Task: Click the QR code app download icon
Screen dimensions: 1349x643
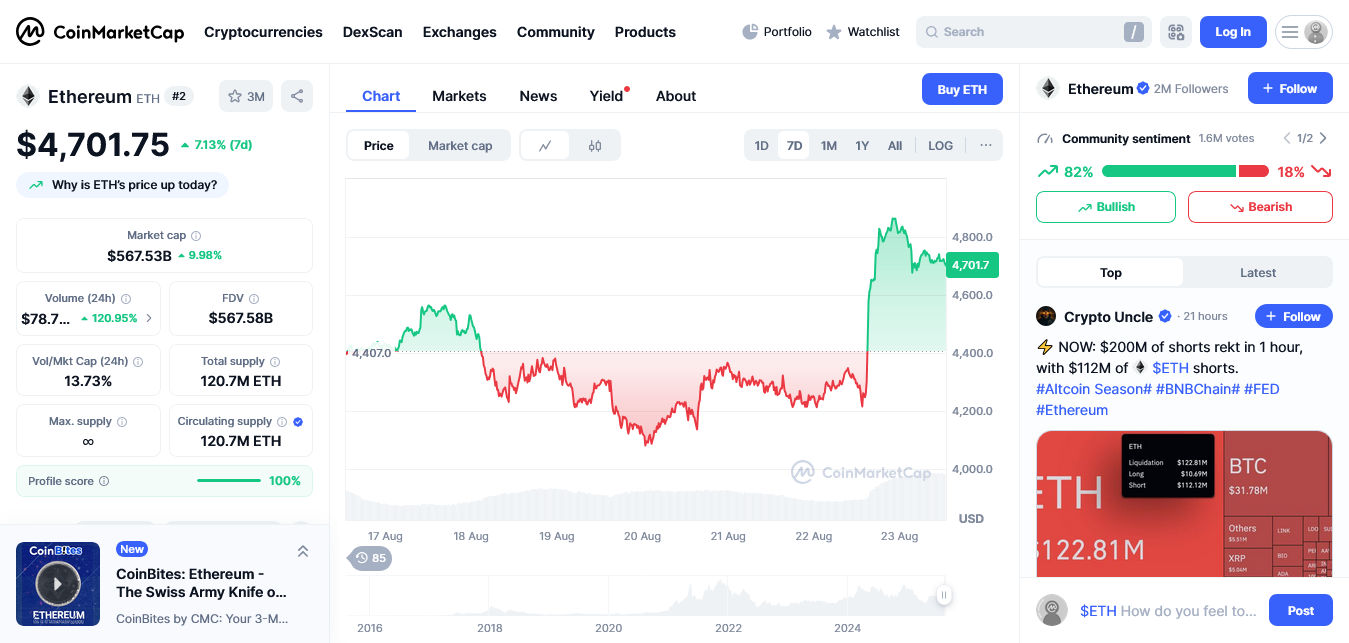Action: click(x=1176, y=32)
